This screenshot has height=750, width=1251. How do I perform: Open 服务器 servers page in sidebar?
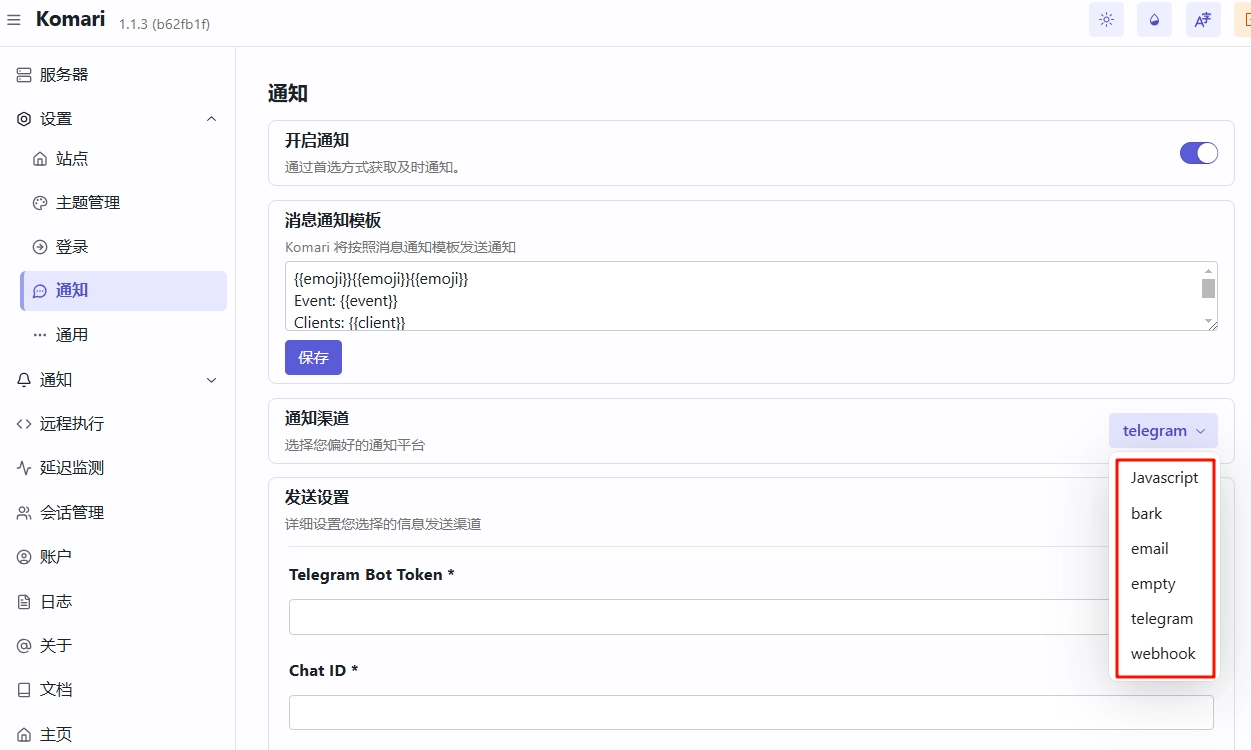(64, 75)
